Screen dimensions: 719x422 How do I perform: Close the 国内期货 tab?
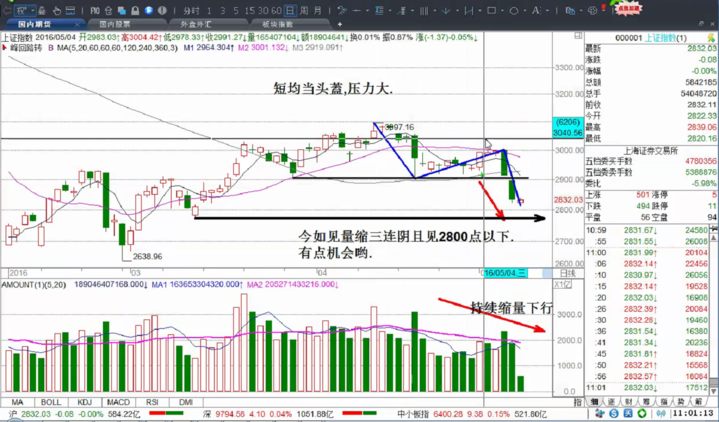(x=77, y=24)
